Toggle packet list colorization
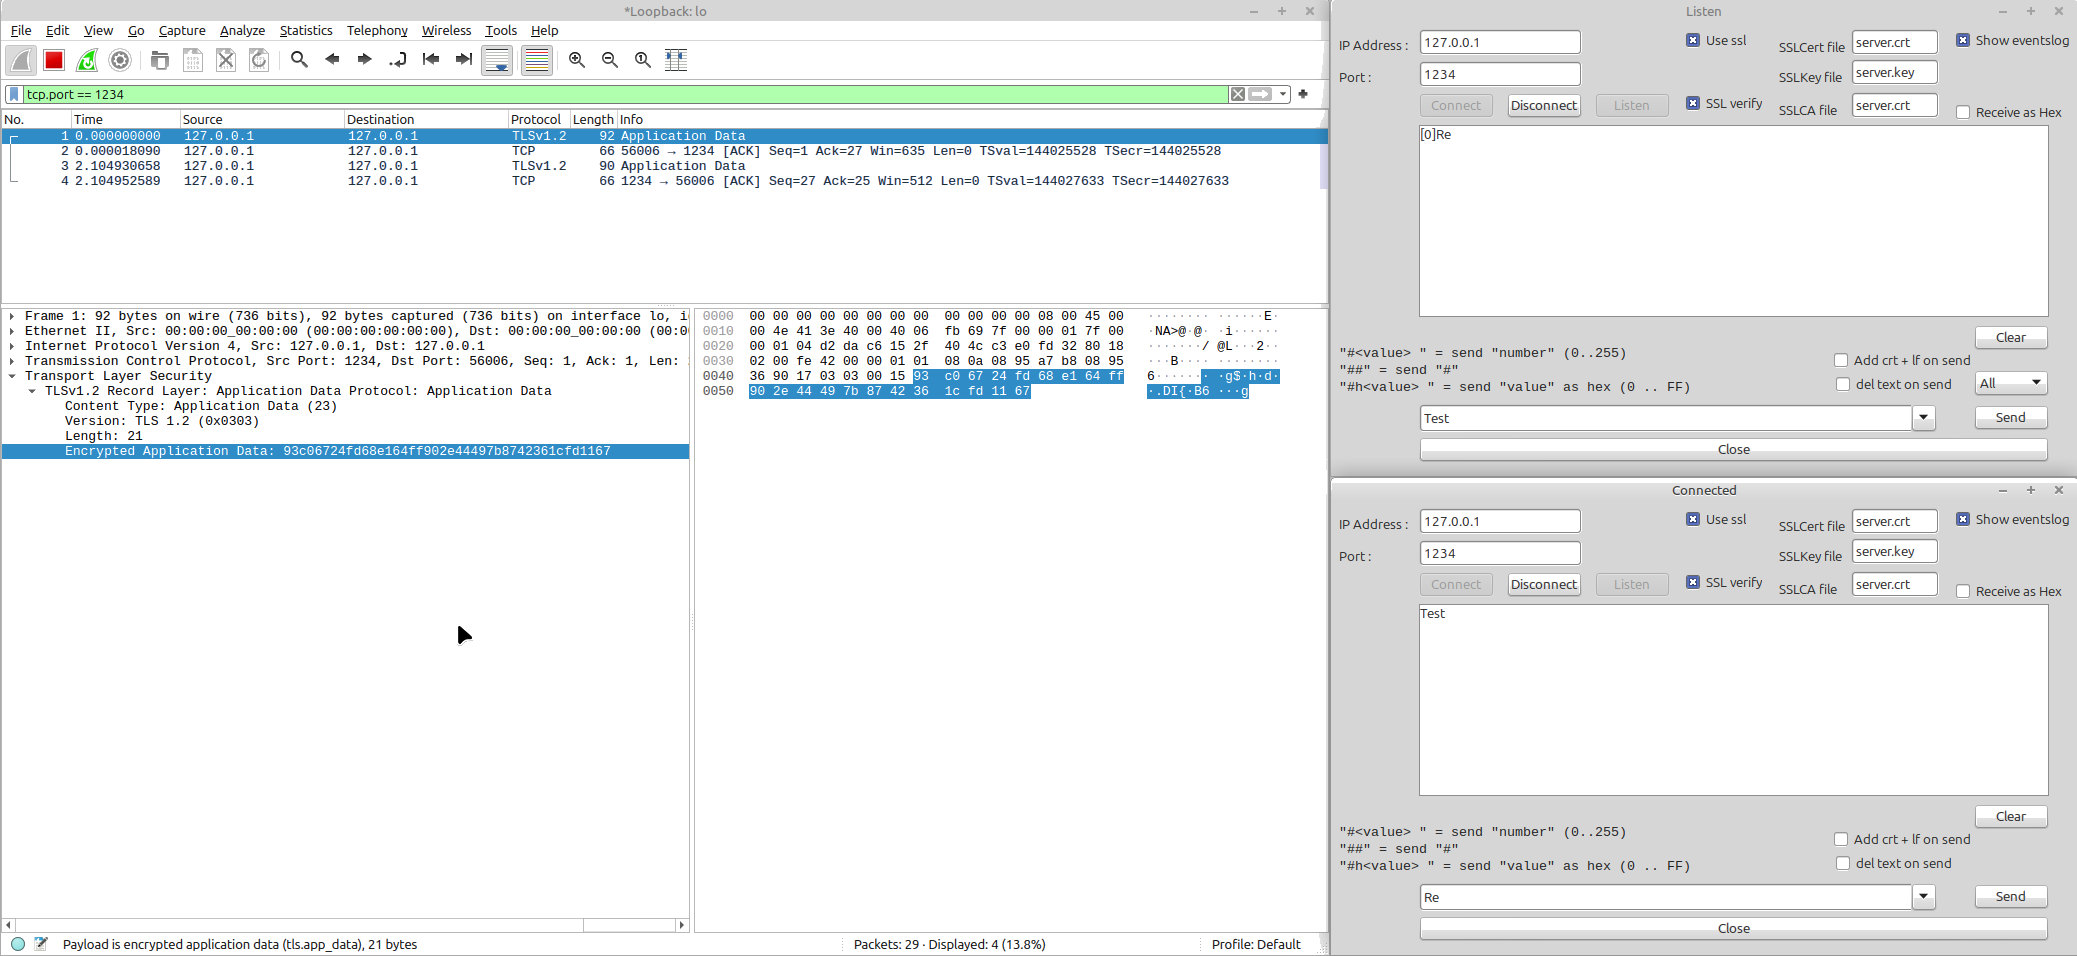 [x=537, y=60]
